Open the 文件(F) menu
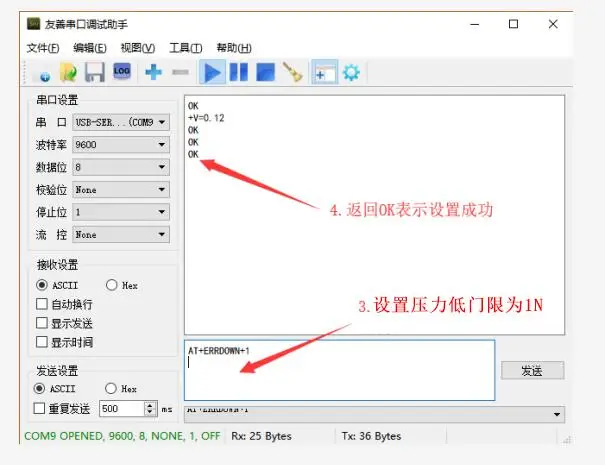Screen dimensions: 605x465 [x=43, y=48]
